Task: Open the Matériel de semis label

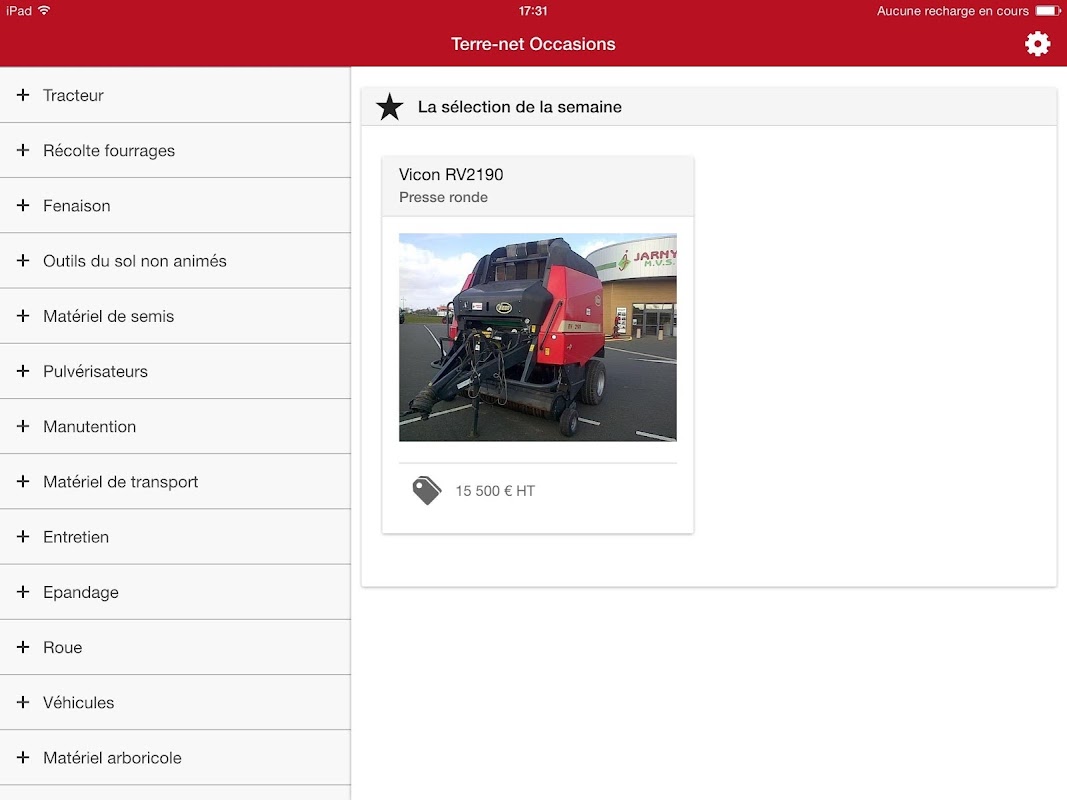Action: 108,316
